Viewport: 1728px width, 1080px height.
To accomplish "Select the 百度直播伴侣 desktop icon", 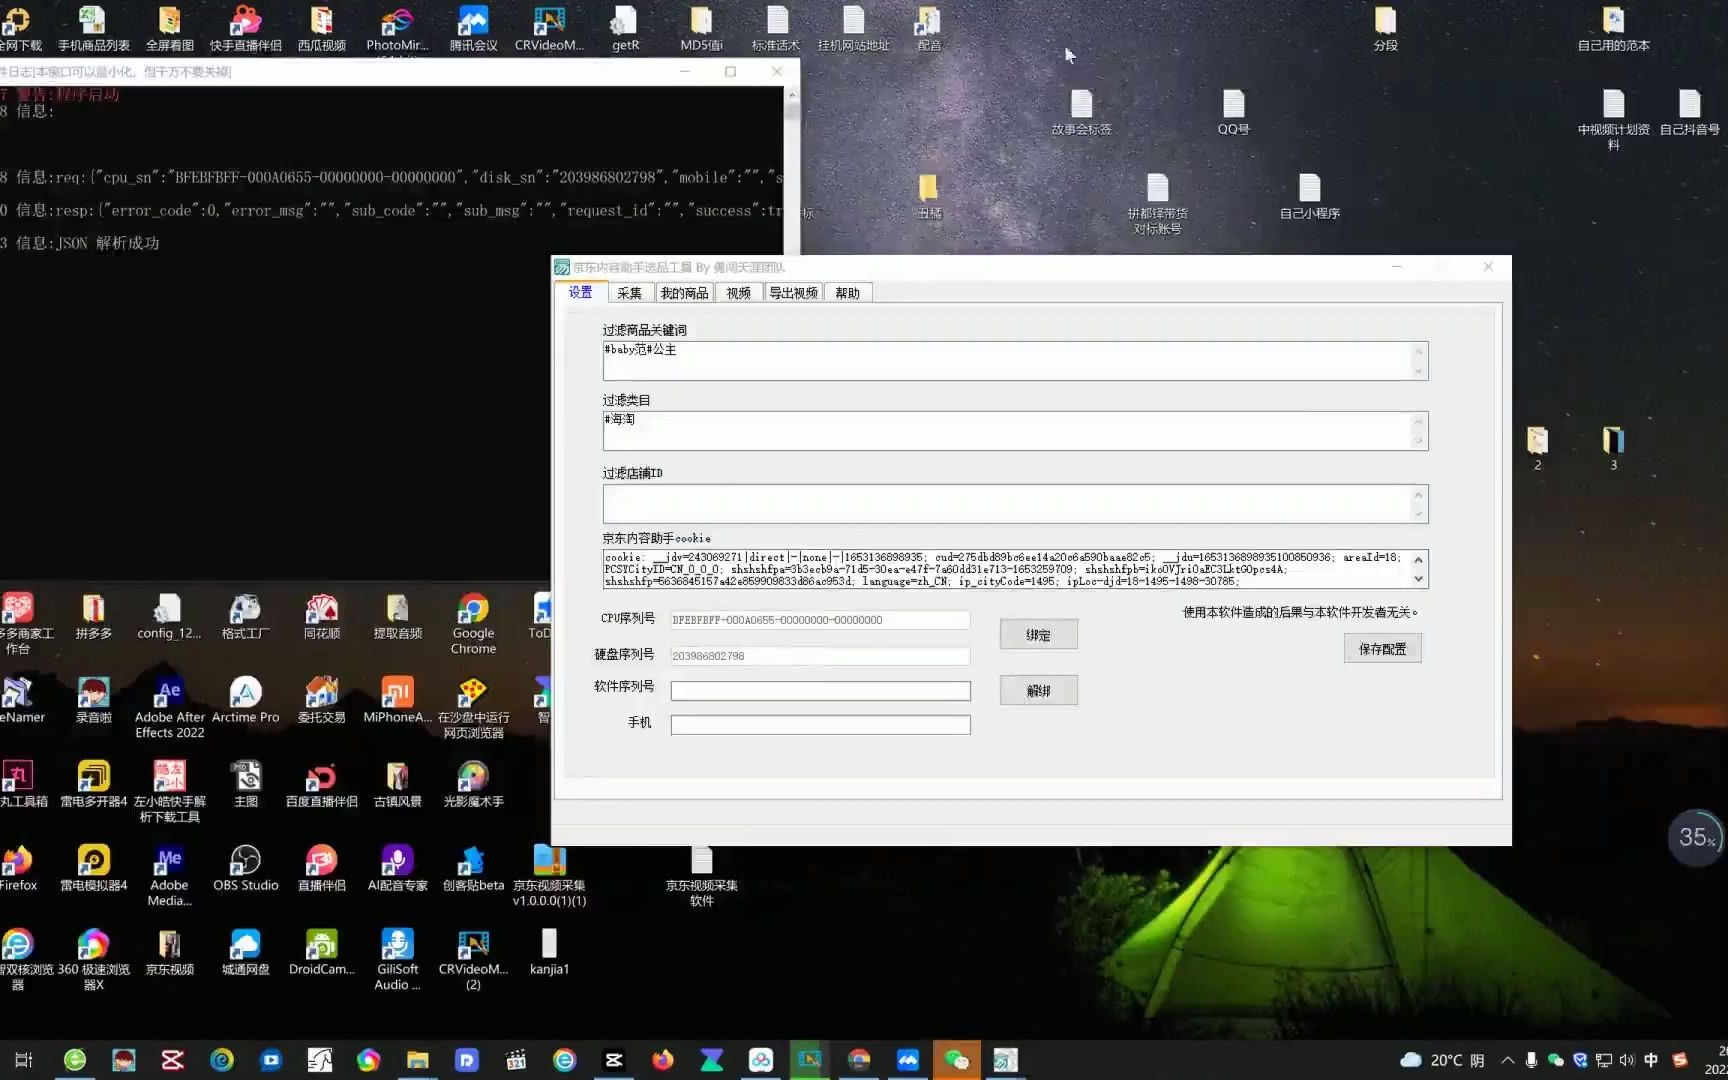I will point(321,784).
